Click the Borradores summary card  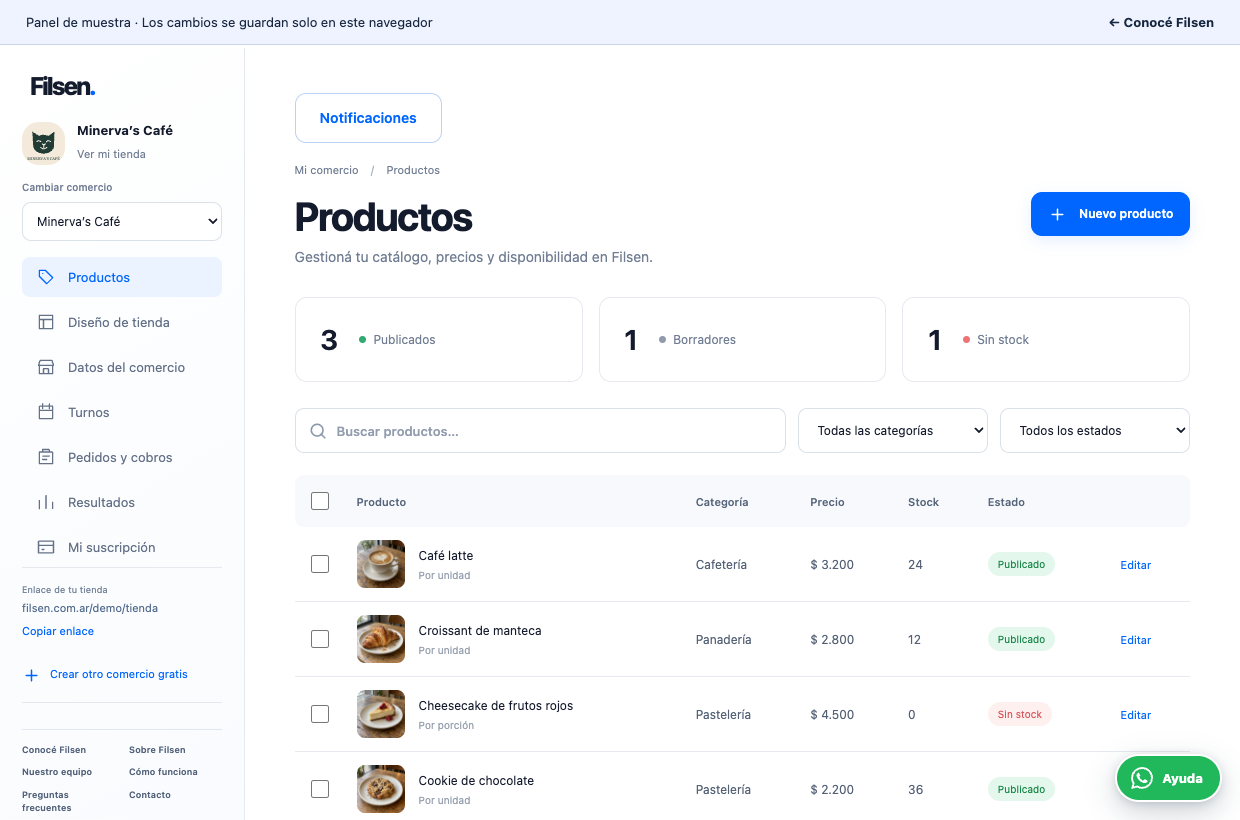point(742,339)
